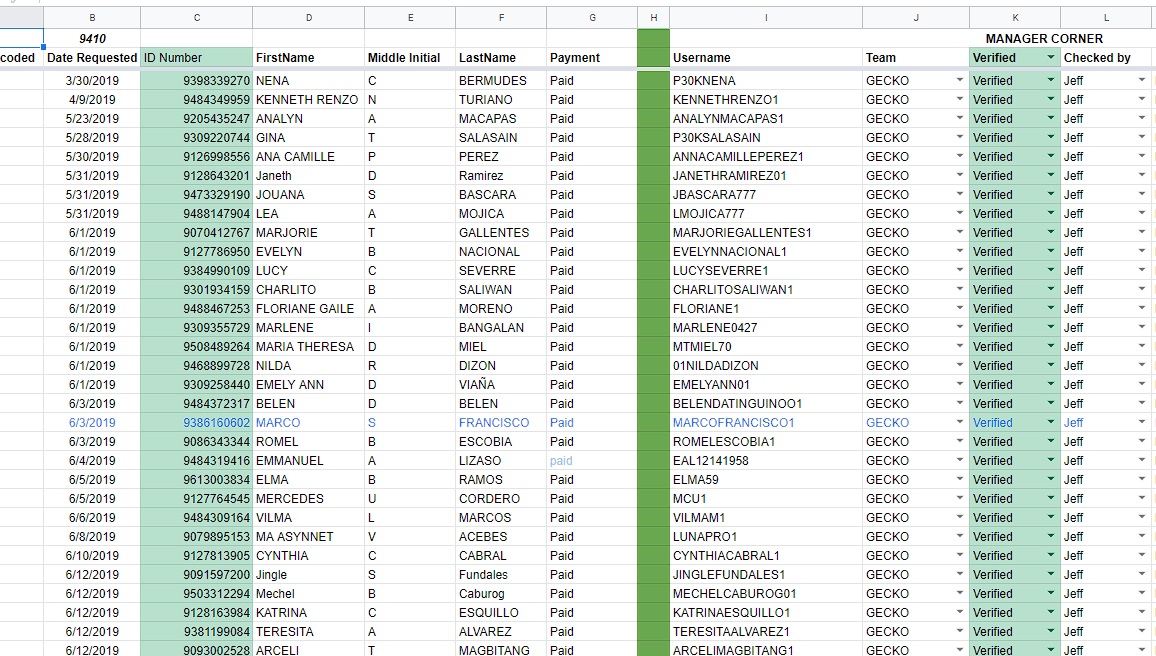Click the cell containing 9410

(x=92, y=38)
